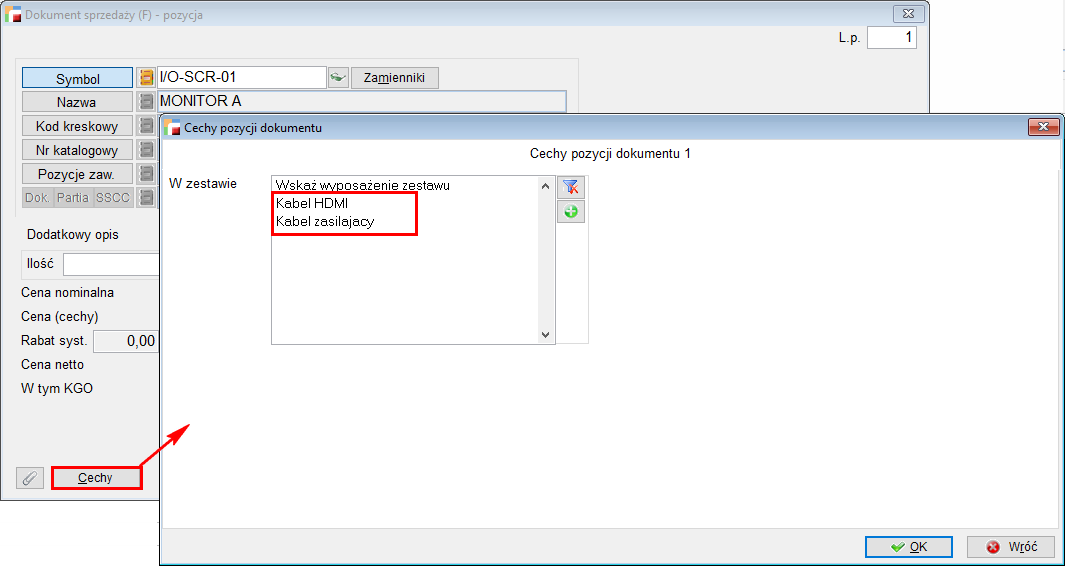Click the list icon beside Kod kreskowy
This screenshot has height=566, width=1065.
145,126
